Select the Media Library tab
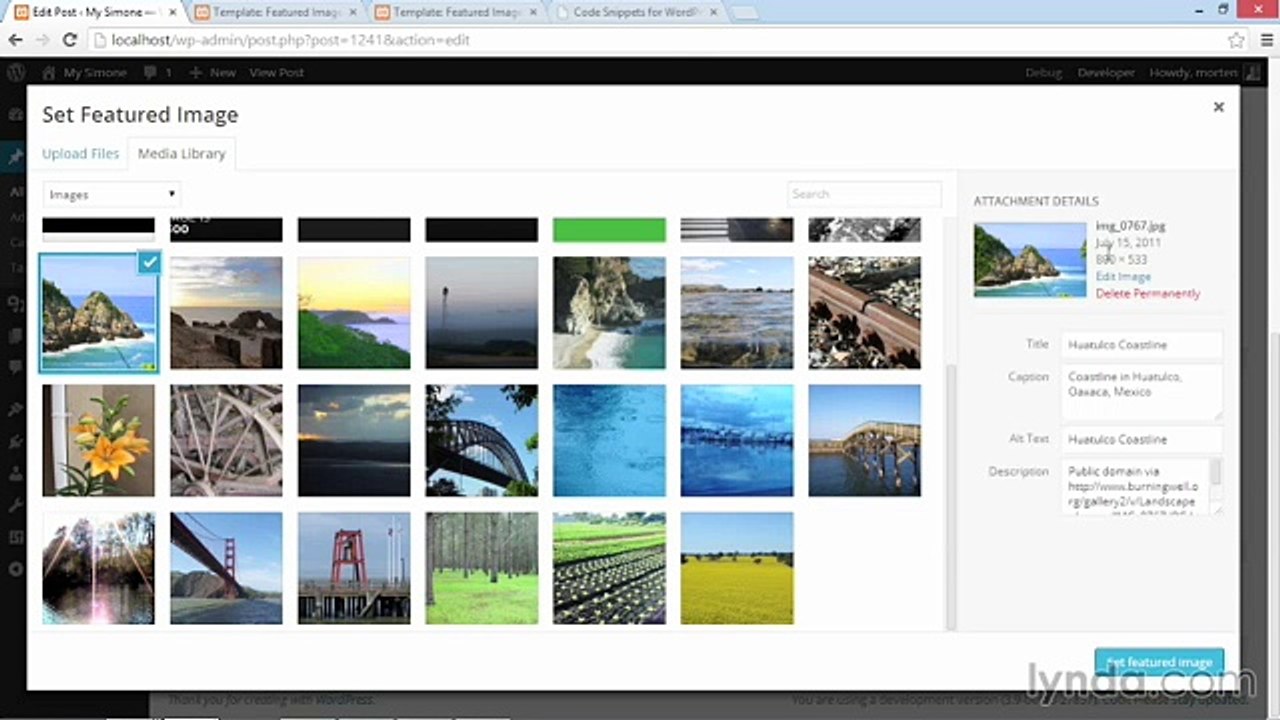Screen dimensions: 1280x720 coord(181,153)
